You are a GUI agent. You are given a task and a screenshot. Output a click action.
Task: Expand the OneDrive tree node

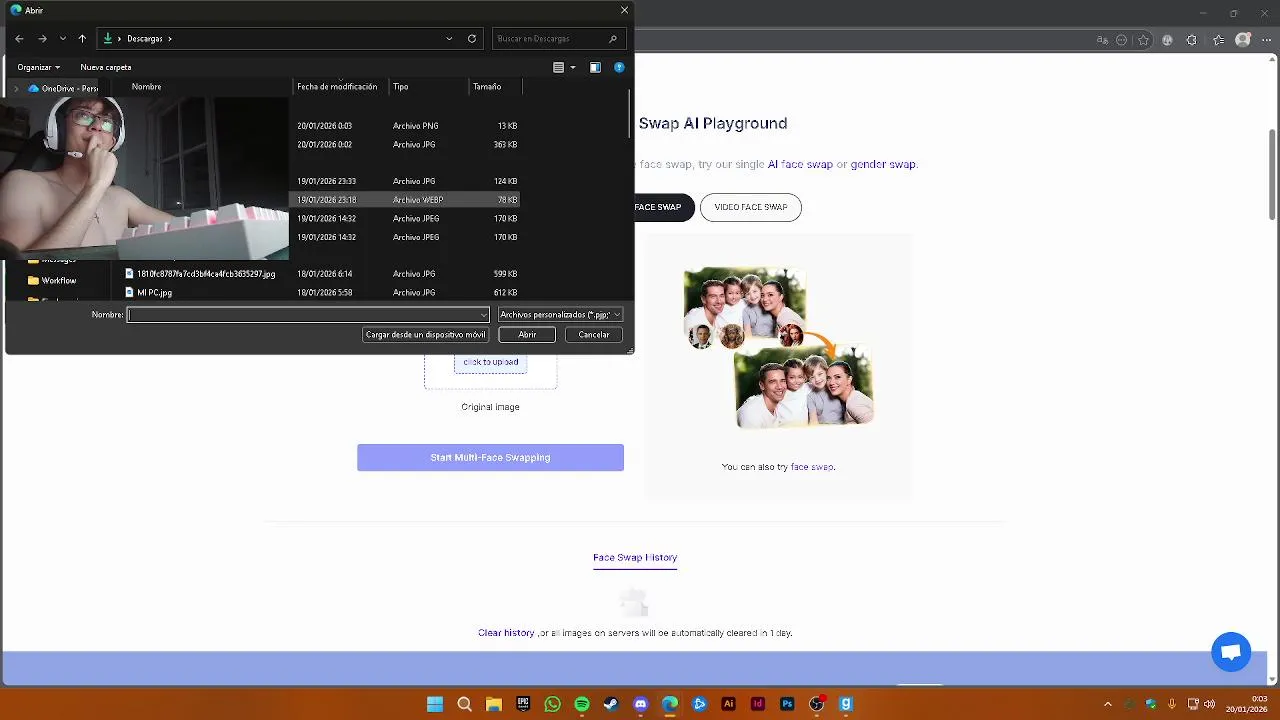[x=16, y=88]
